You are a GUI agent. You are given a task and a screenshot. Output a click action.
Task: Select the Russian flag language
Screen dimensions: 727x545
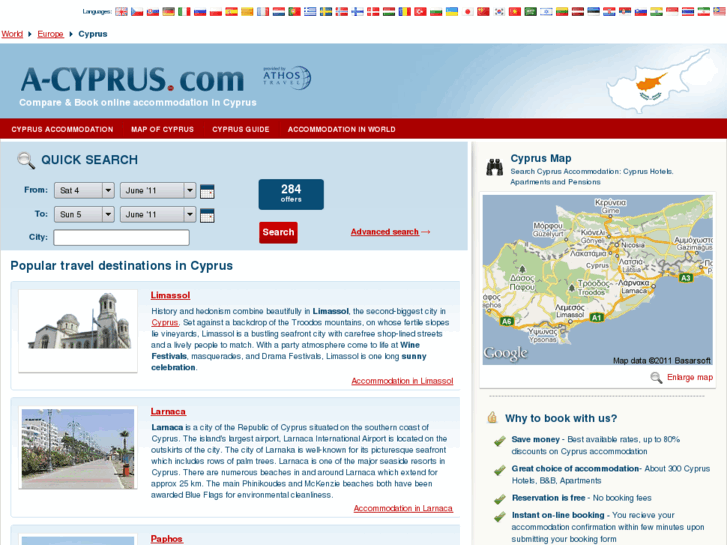coord(200,12)
